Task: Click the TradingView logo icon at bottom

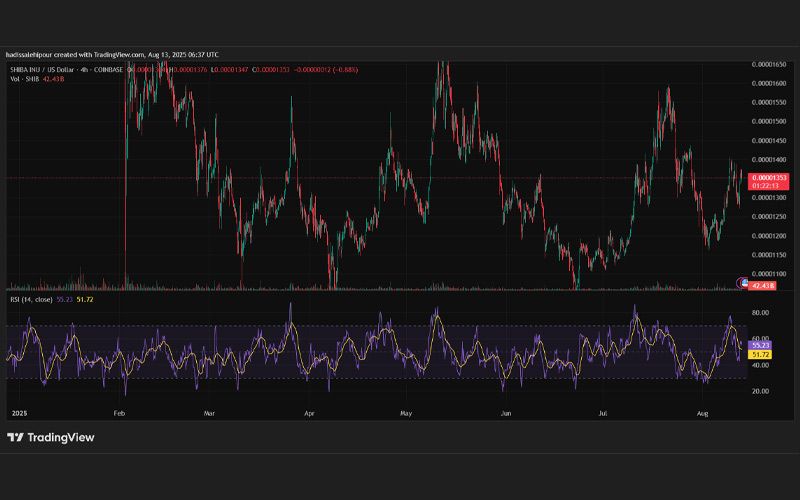Action: [15, 437]
